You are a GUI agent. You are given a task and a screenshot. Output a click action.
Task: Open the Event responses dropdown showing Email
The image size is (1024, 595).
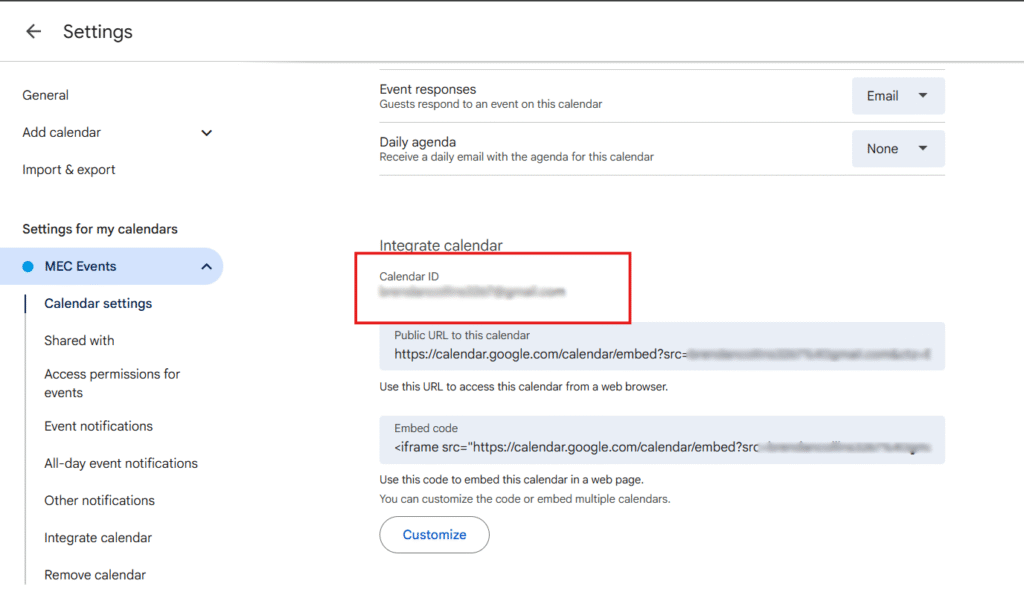tap(898, 95)
